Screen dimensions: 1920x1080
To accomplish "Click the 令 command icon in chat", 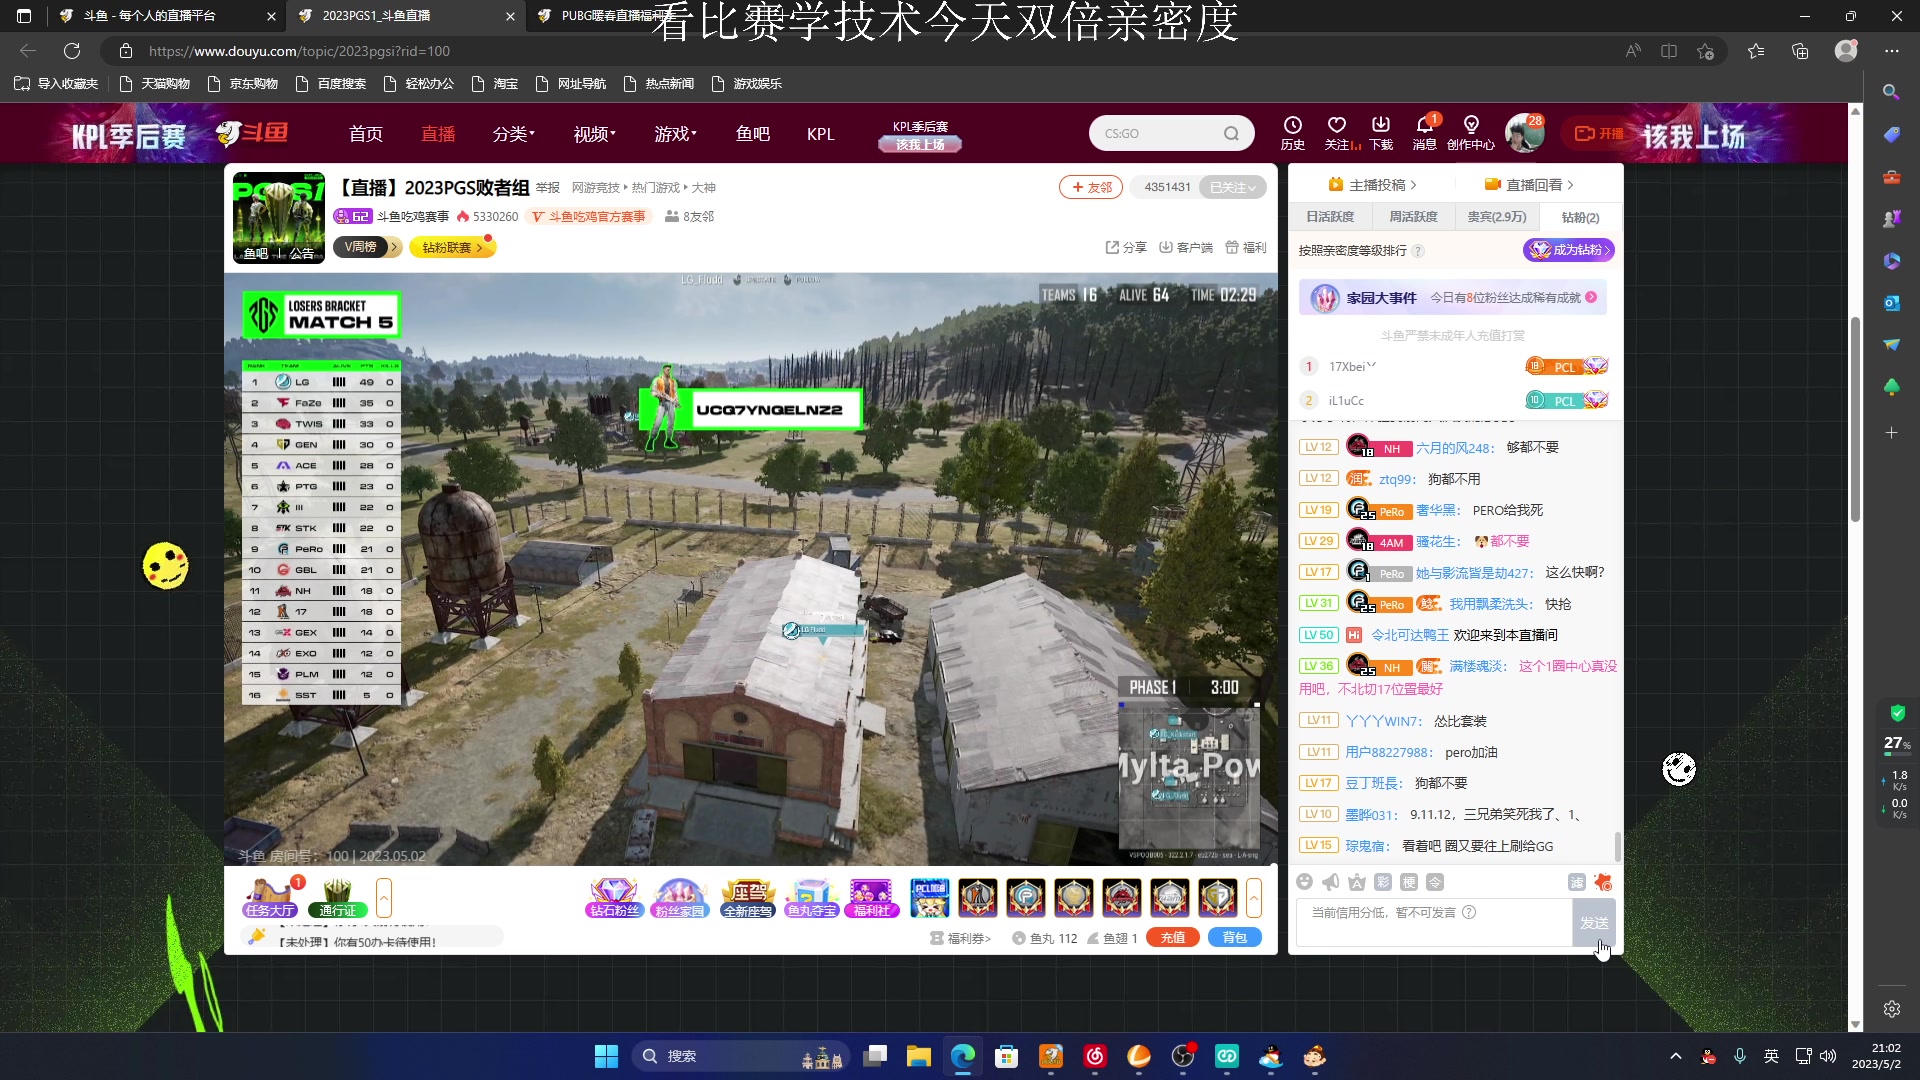I will [x=1435, y=882].
